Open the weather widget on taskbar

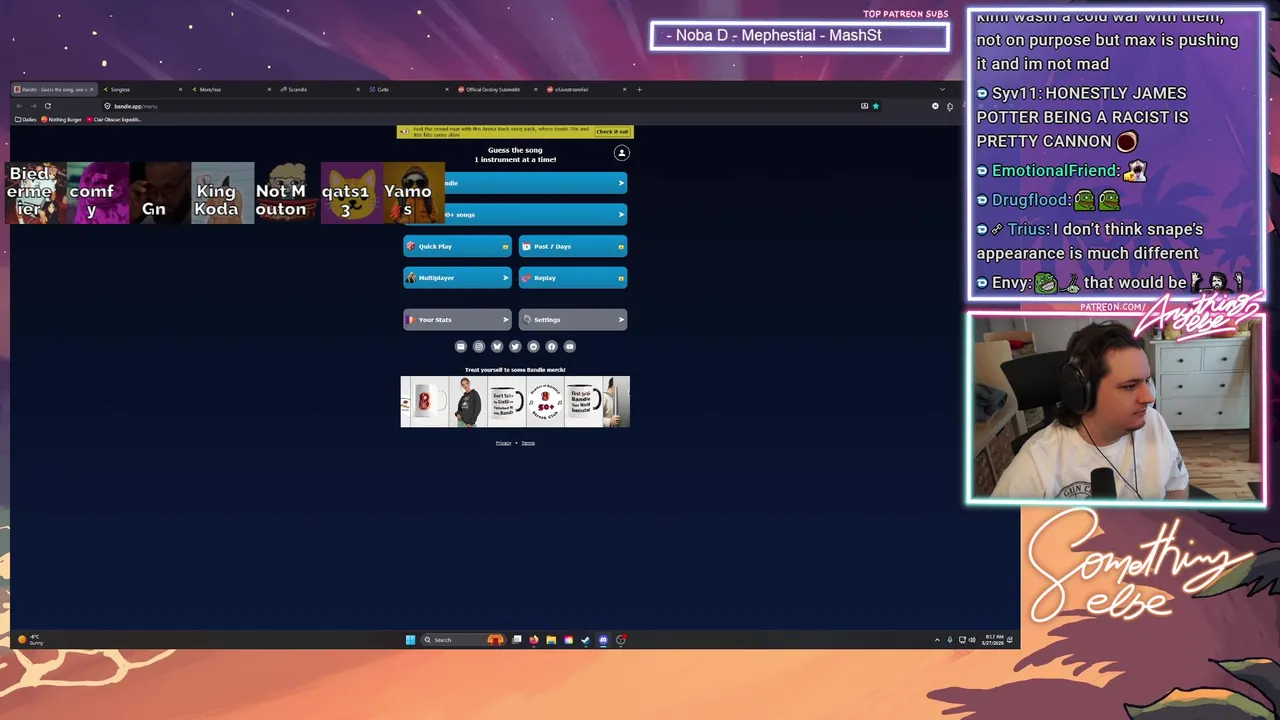point(30,640)
